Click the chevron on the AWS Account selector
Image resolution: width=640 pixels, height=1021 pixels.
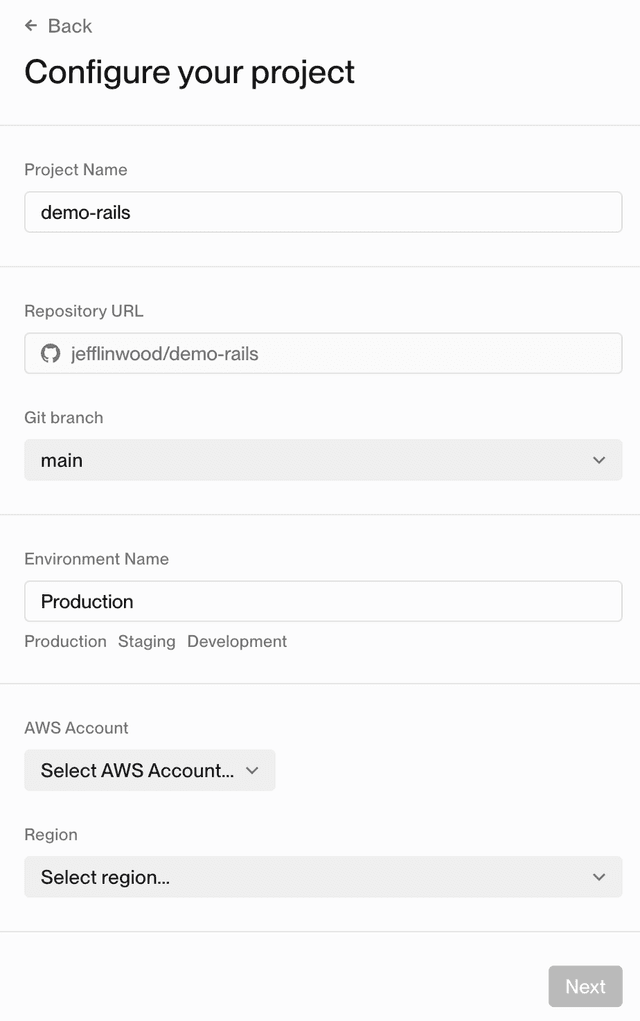(x=254, y=770)
